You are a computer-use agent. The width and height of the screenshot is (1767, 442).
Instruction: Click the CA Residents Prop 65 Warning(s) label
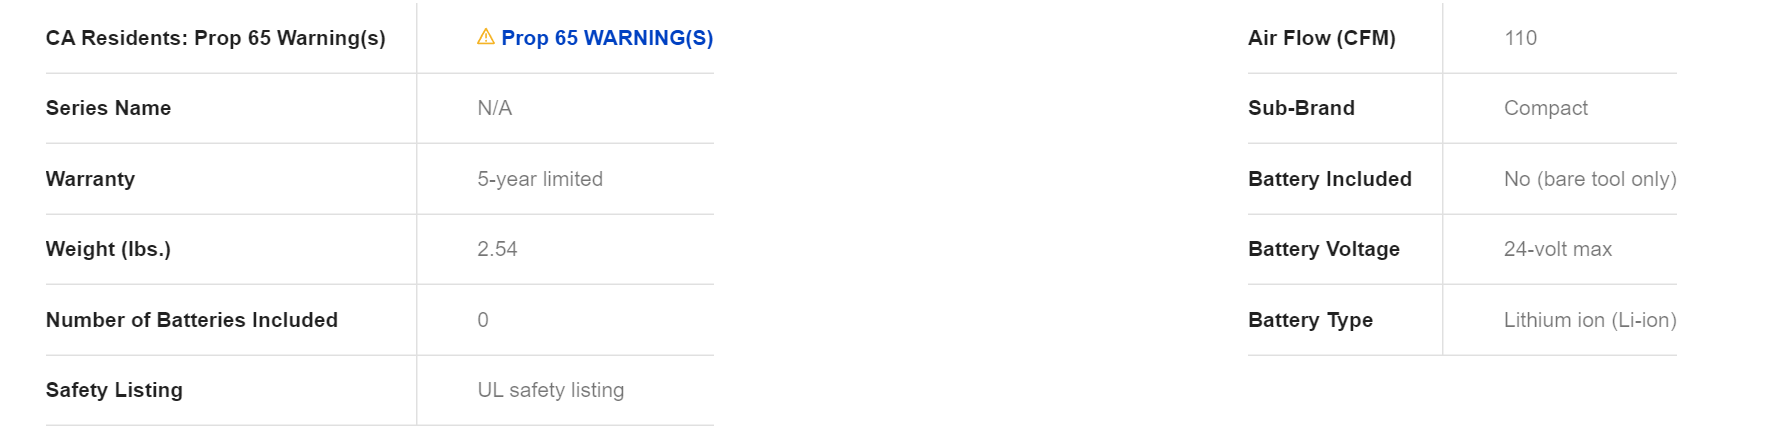pyautogui.click(x=215, y=38)
